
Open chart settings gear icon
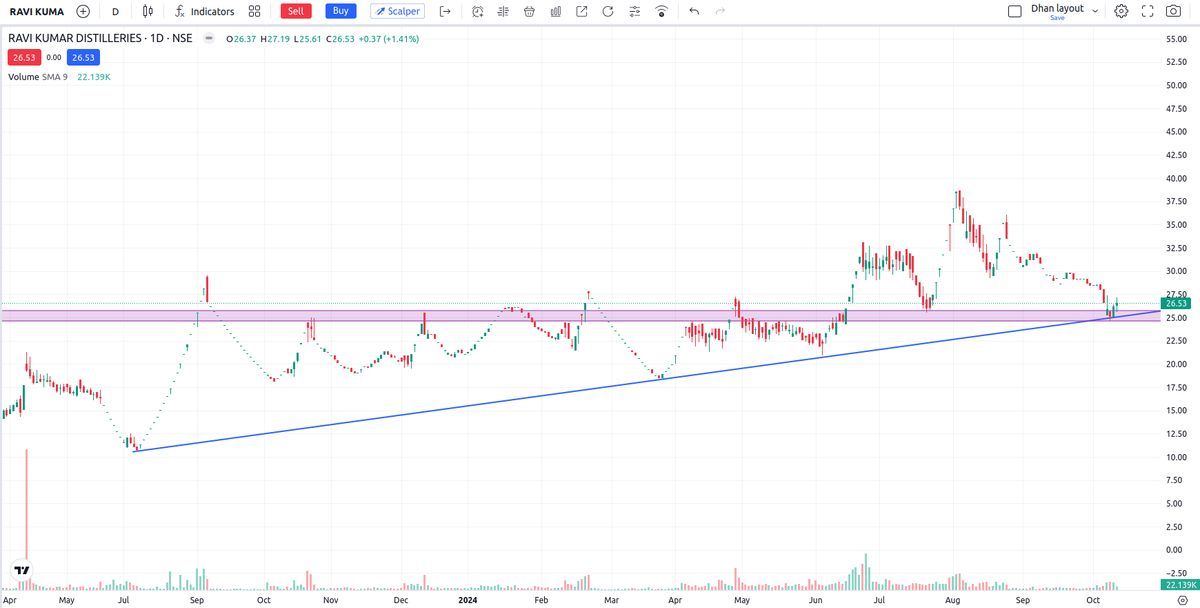point(1122,11)
